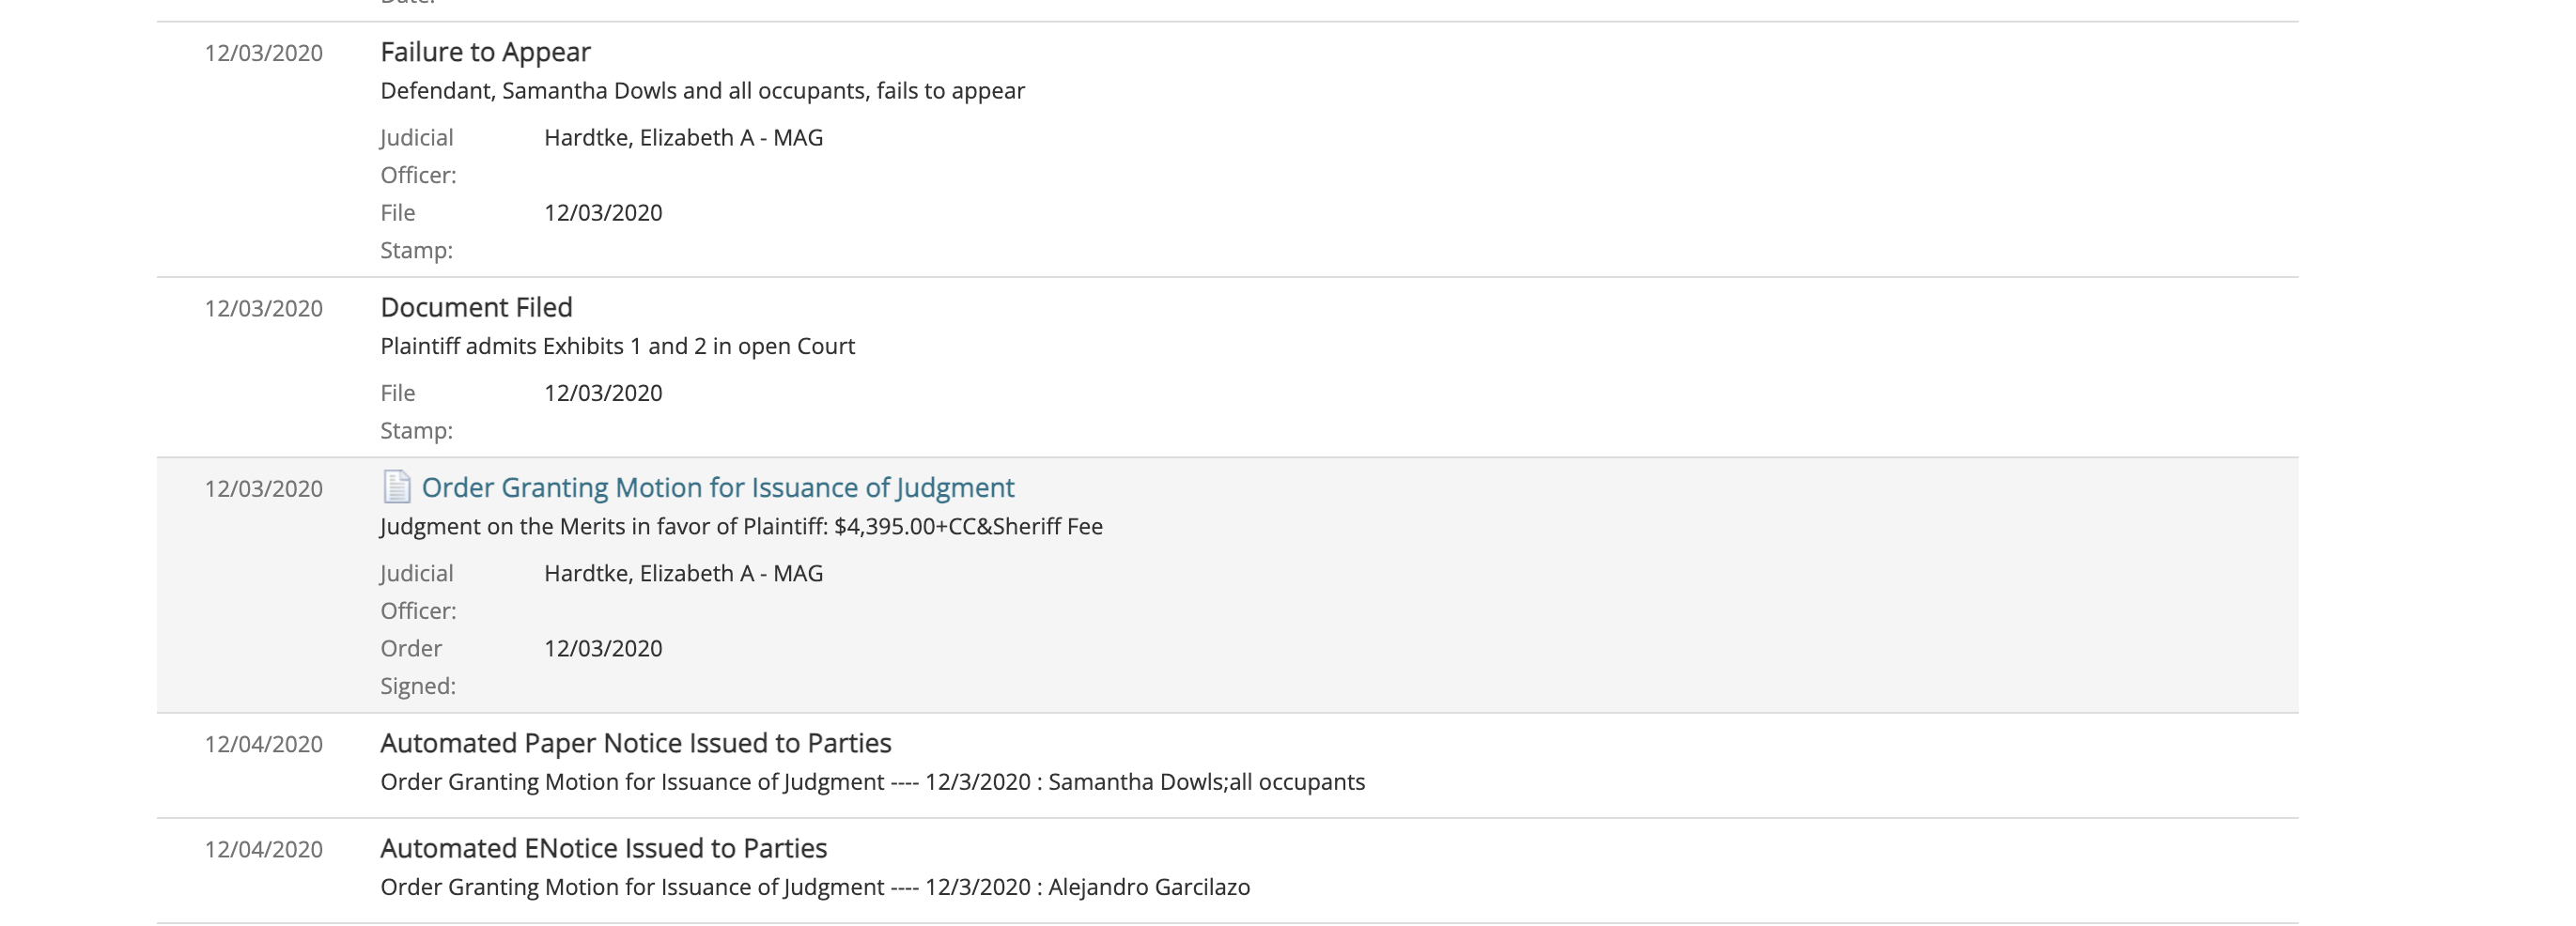Click the 12/04/2020 date beside Automated ENotice
Screen dimensions: 2576x926
(x=264, y=849)
